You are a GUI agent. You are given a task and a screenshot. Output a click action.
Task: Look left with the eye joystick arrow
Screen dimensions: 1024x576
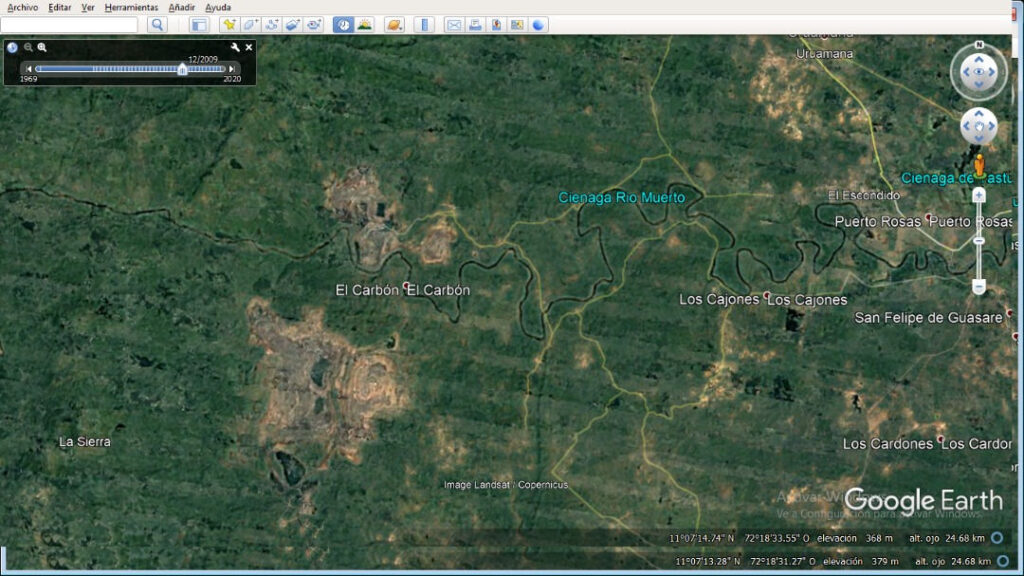click(966, 72)
